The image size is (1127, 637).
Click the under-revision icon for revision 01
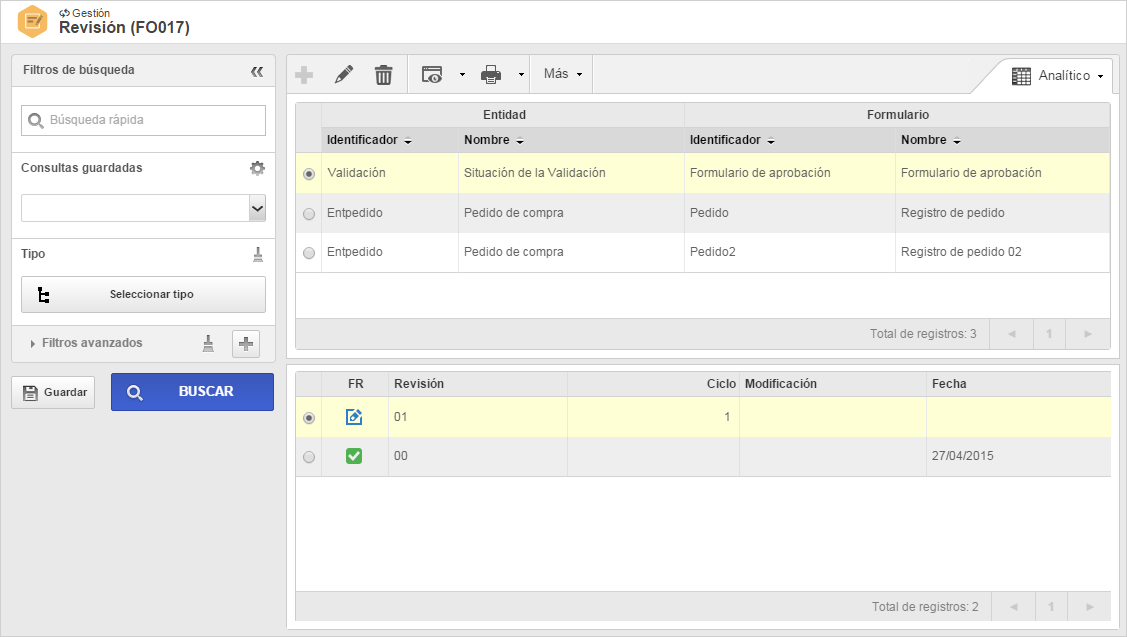[354, 417]
